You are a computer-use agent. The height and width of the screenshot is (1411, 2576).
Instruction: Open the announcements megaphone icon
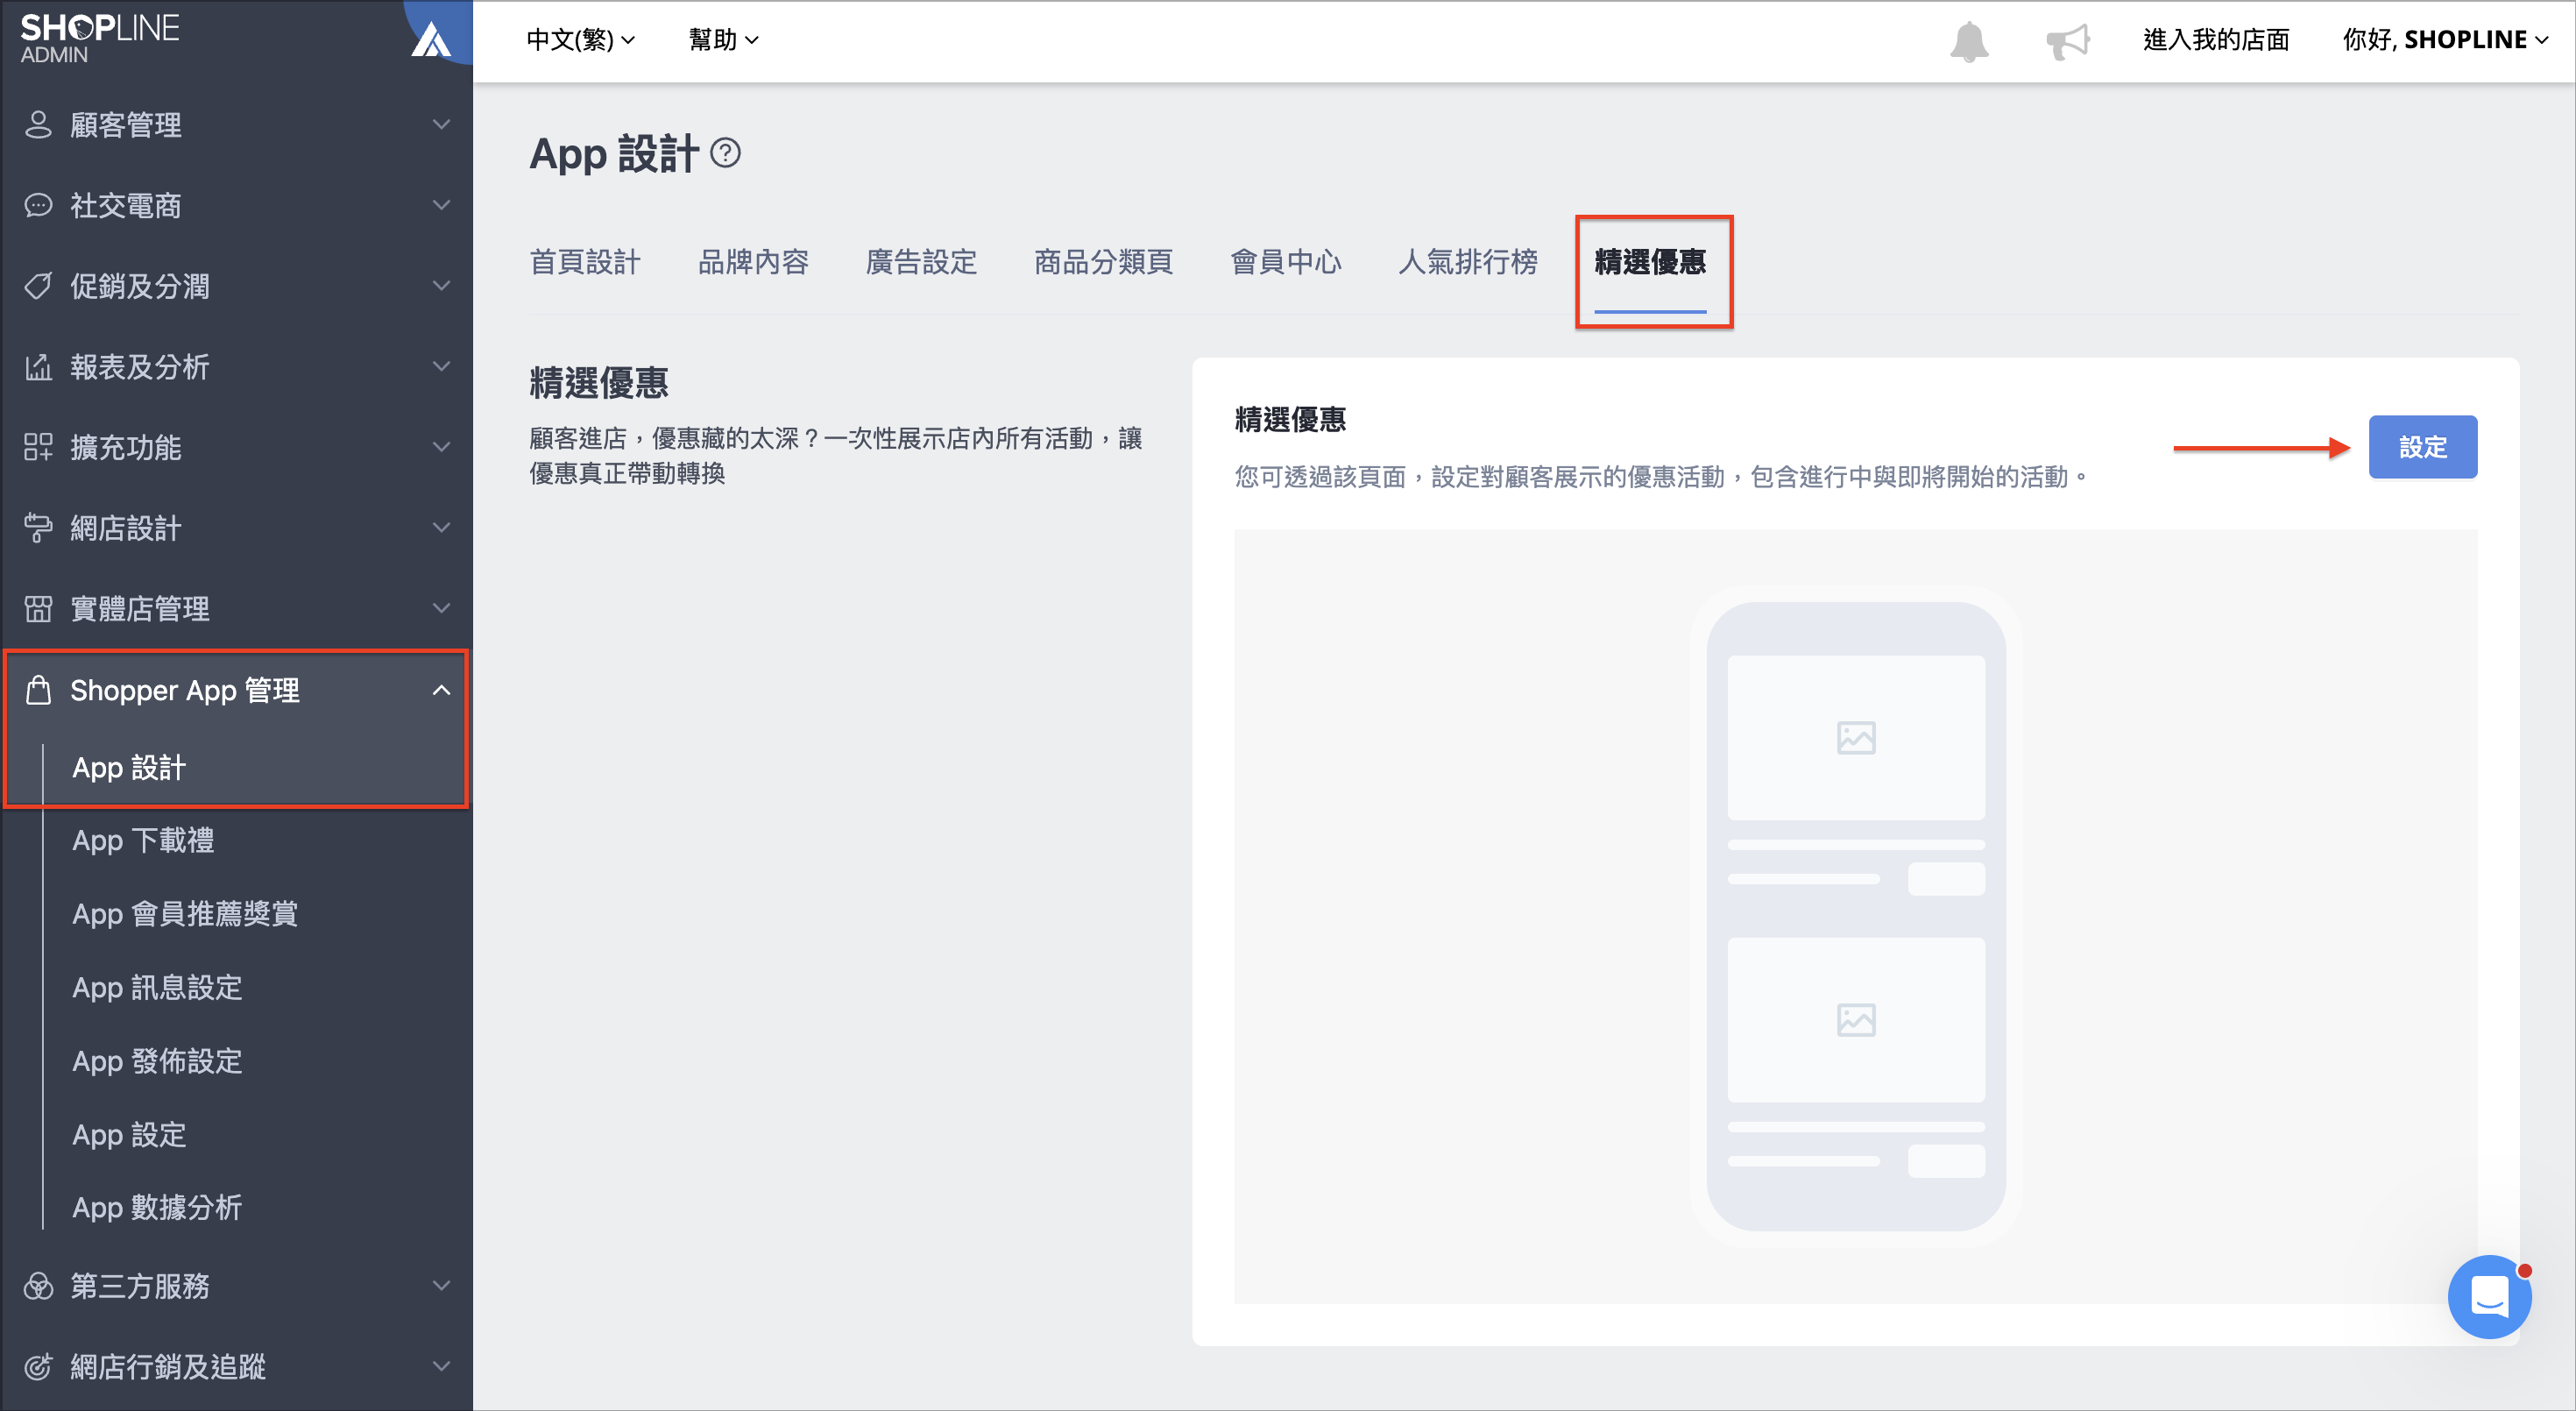[x=2067, y=41]
